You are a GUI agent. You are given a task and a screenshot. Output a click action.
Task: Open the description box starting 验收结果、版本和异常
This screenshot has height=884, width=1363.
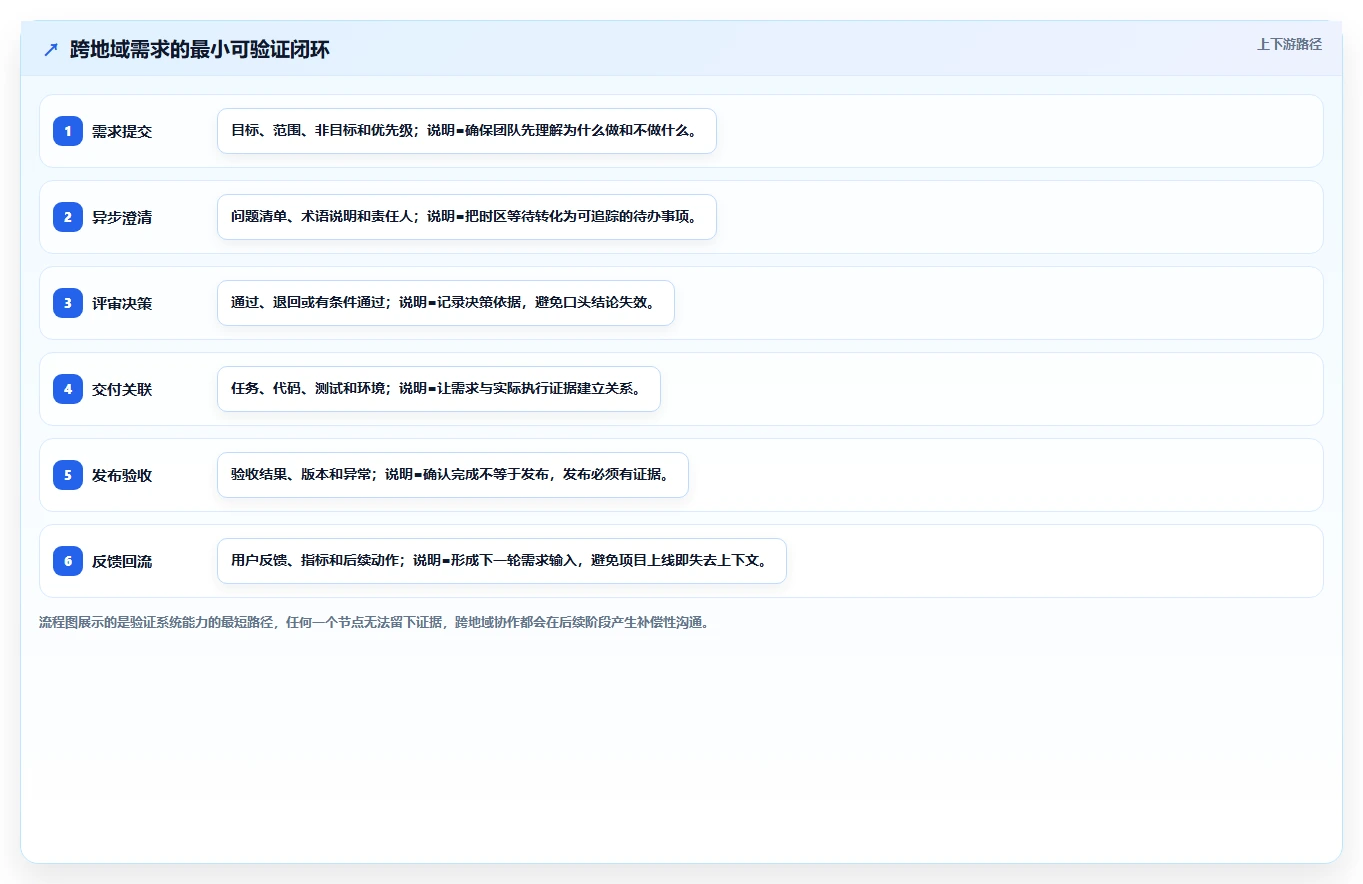coord(453,475)
